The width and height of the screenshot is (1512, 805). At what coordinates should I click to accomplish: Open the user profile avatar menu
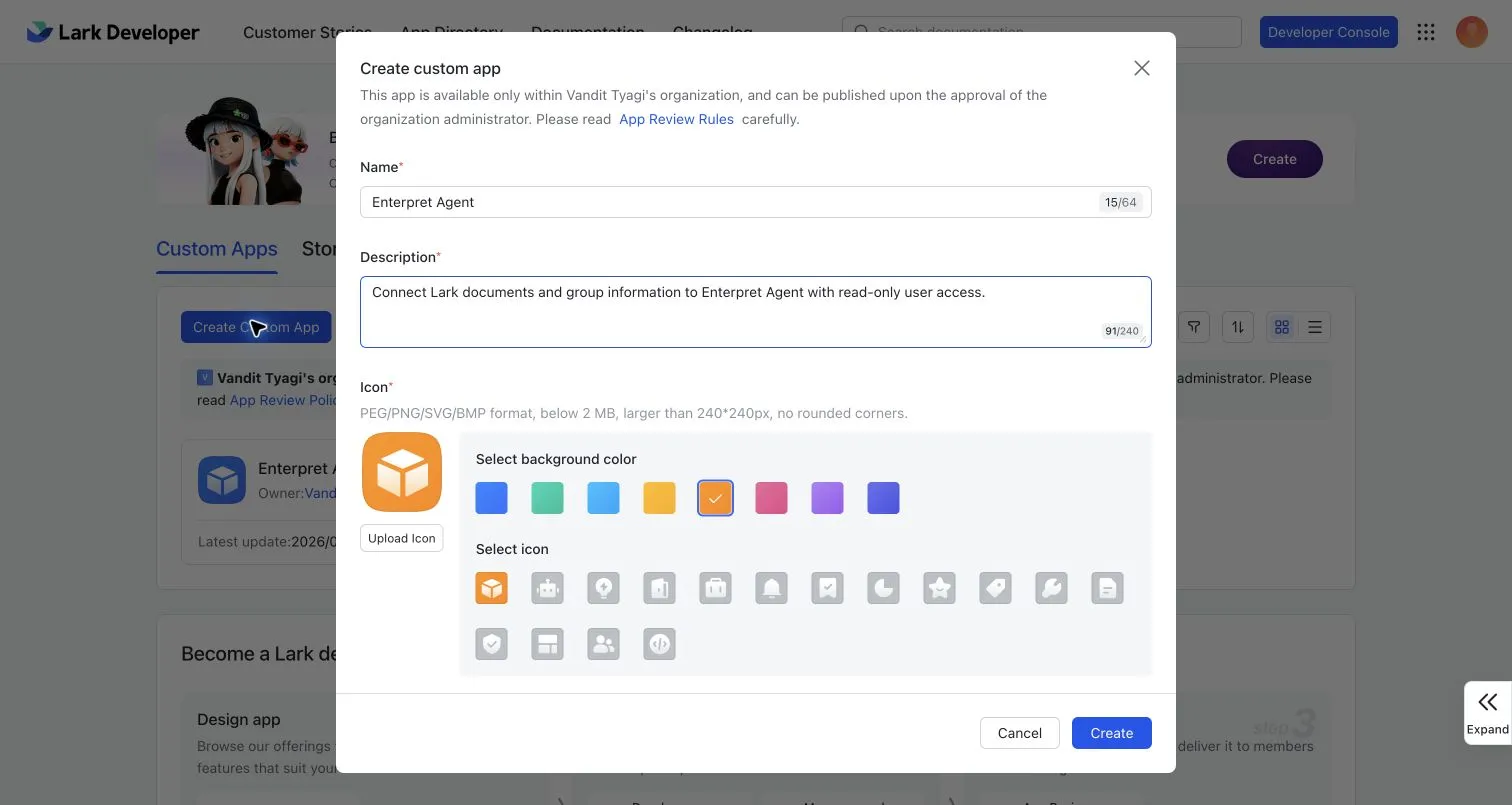point(1472,32)
